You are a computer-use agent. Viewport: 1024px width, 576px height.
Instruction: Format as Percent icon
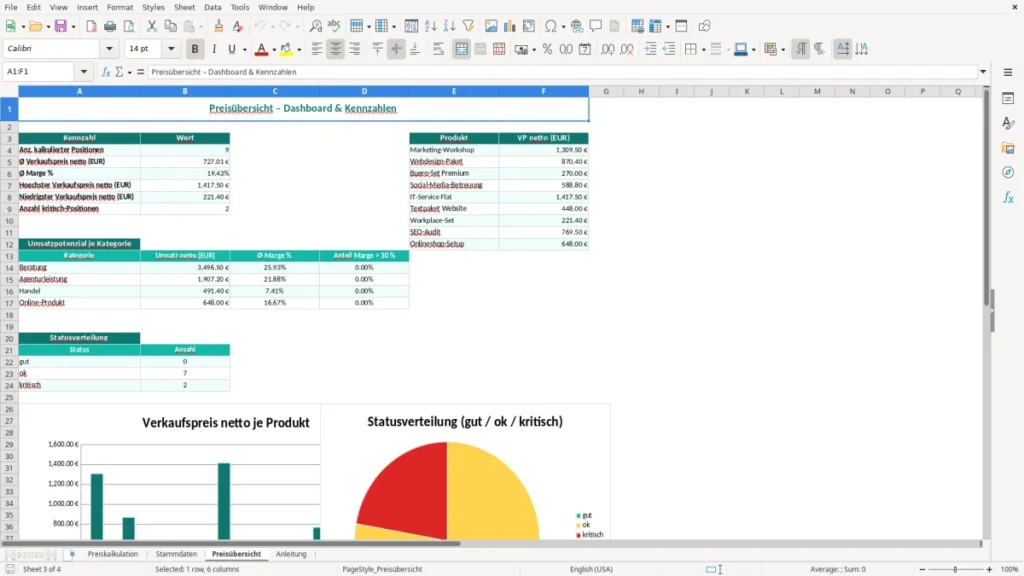(547, 49)
